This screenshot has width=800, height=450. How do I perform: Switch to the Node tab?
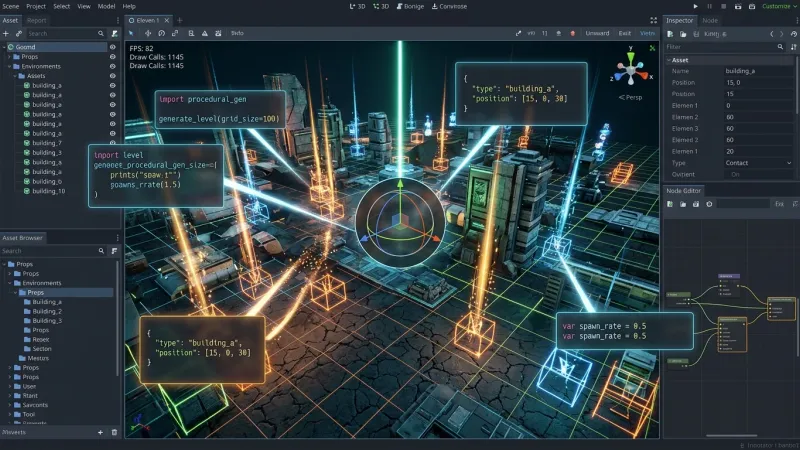(710, 20)
